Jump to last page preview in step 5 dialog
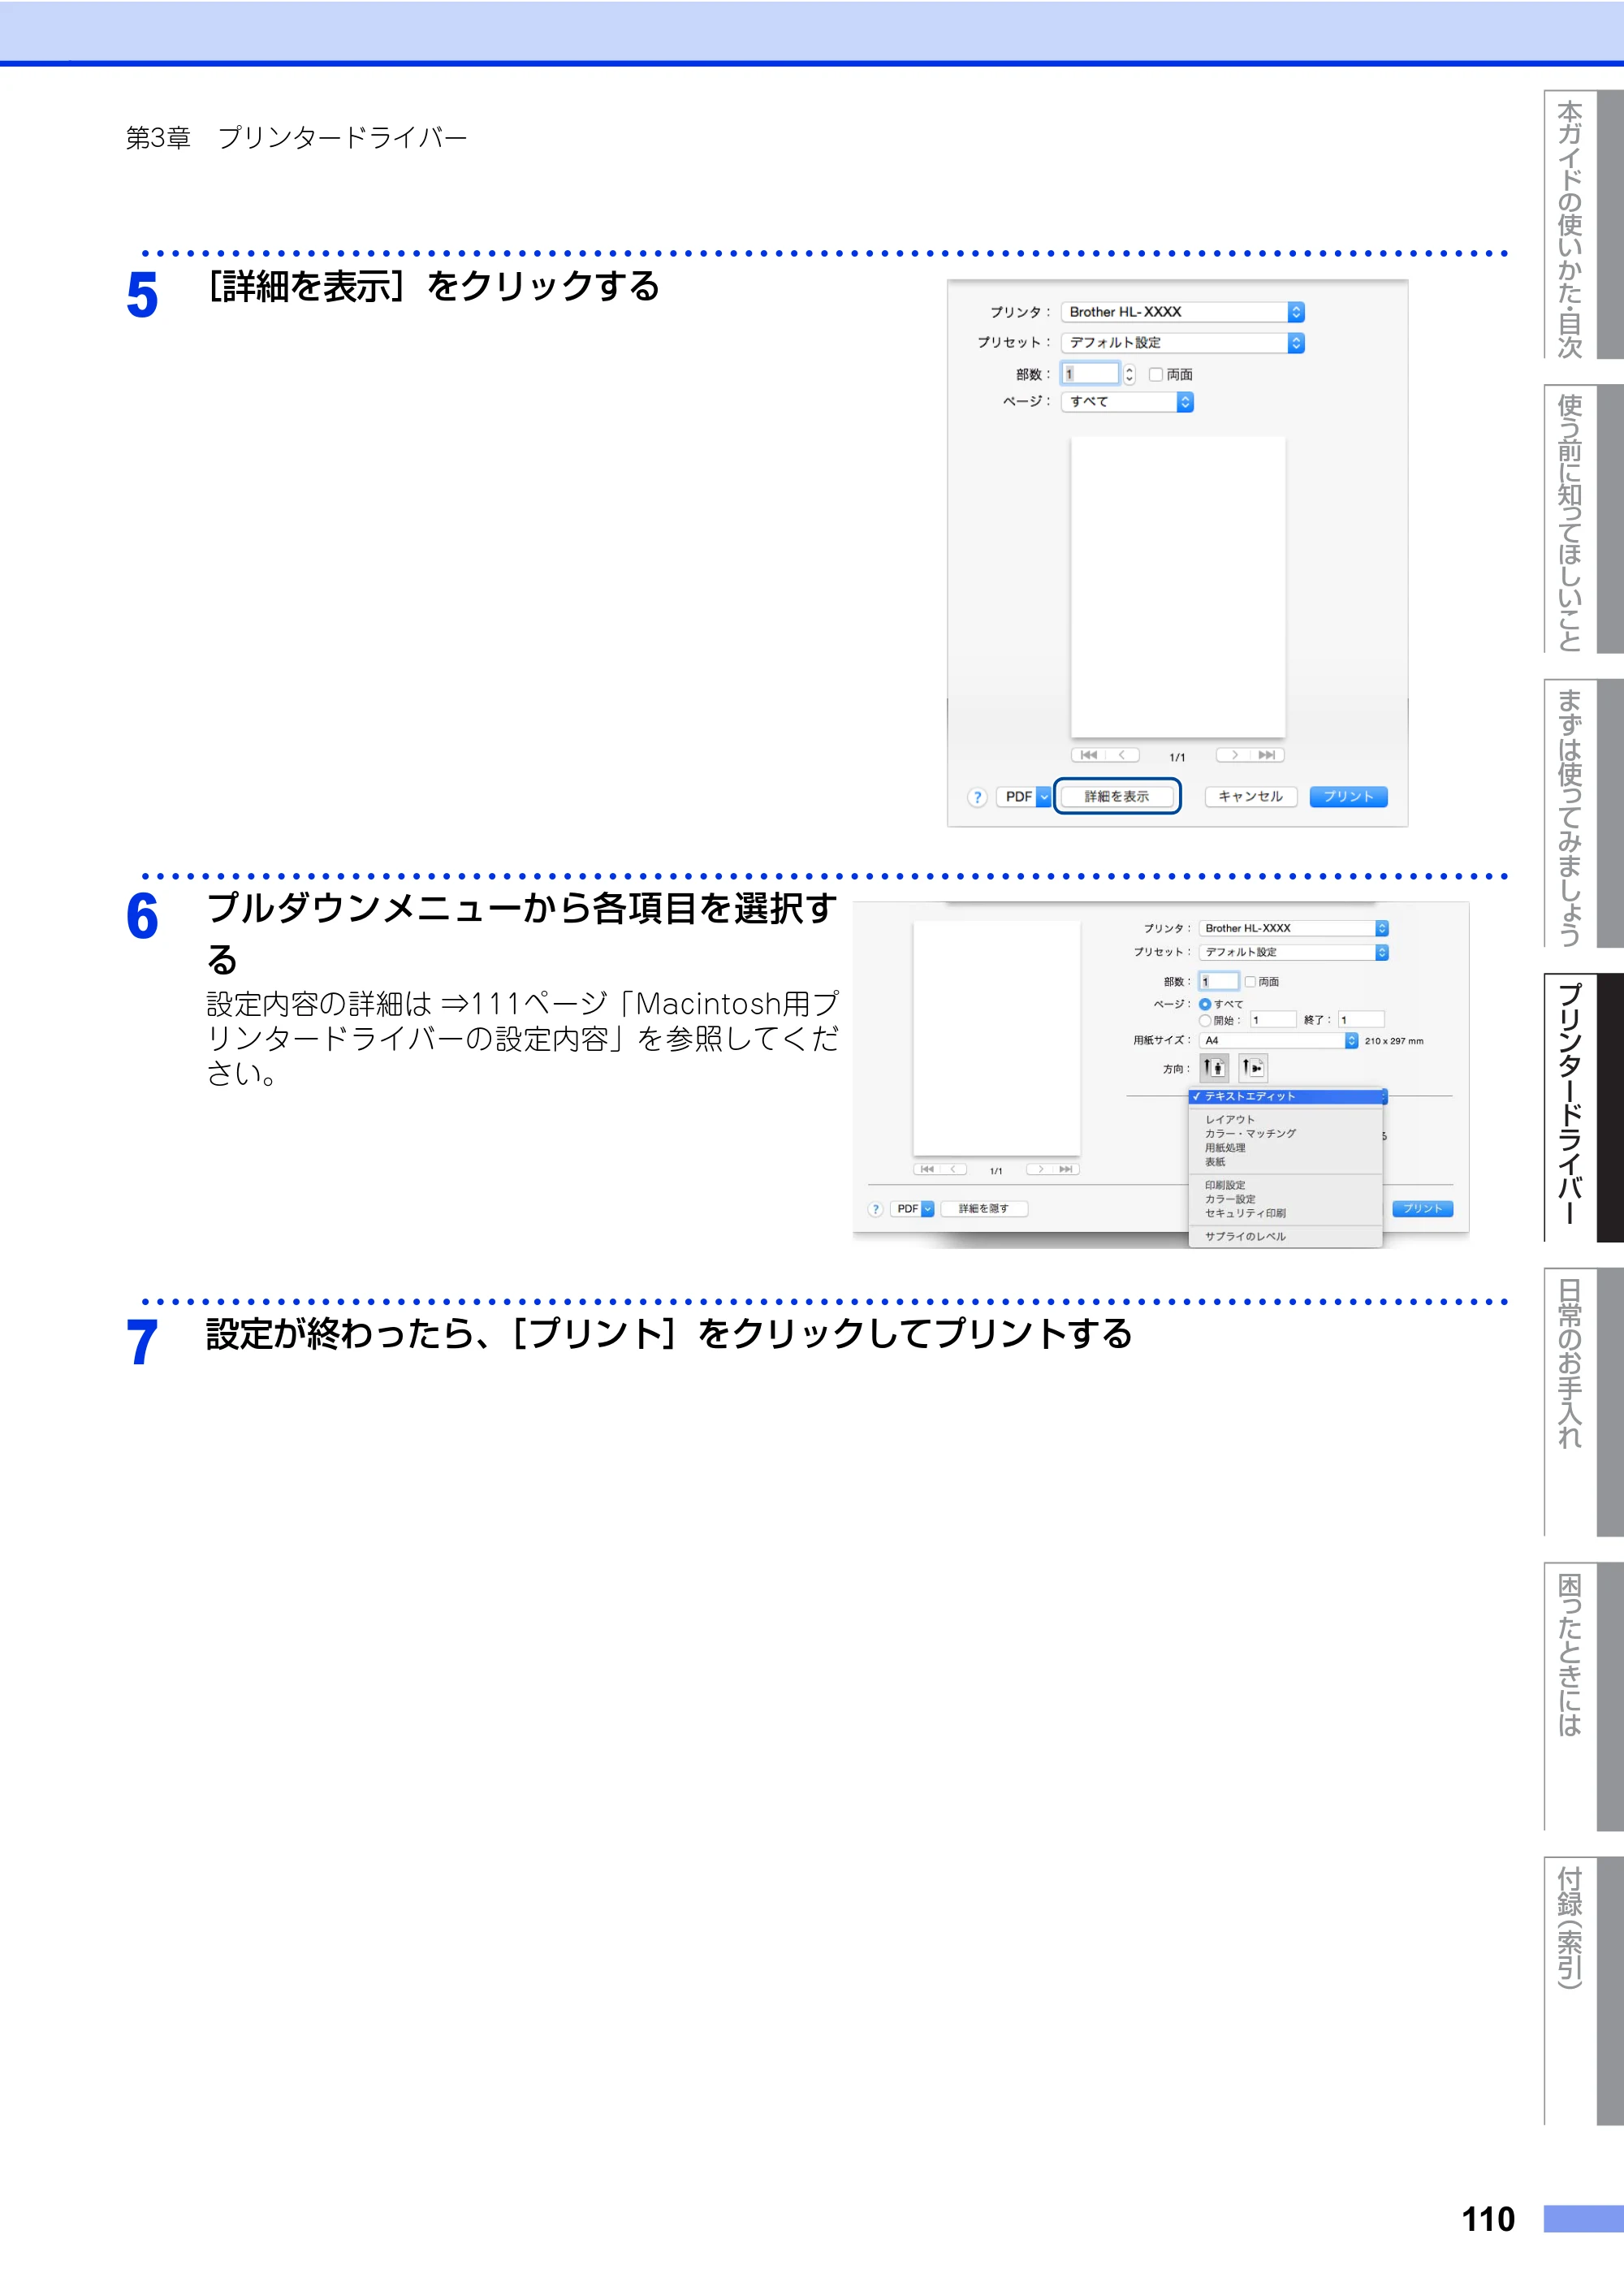 [x=1268, y=755]
